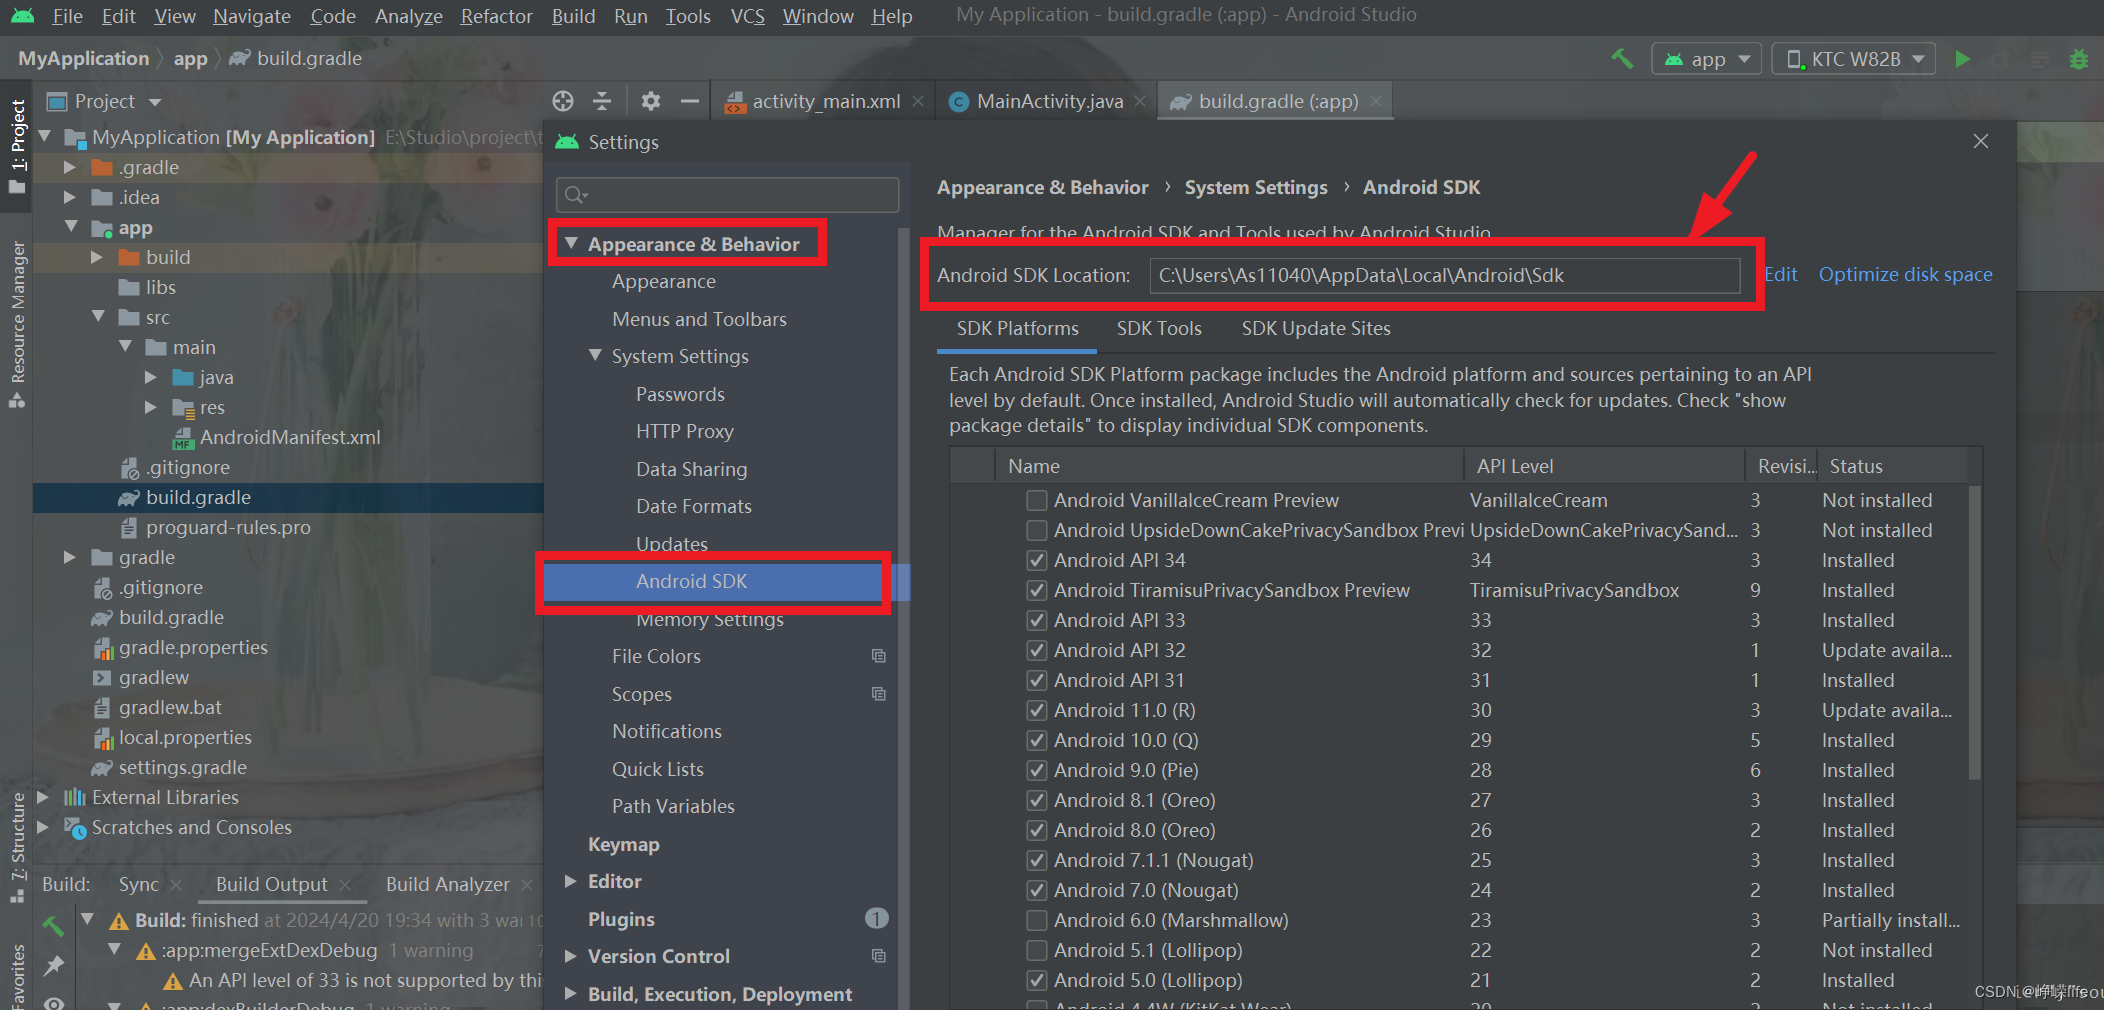The image size is (2104, 1010).
Task: Hide the Project panel with the minus icon
Action: (x=690, y=101)
